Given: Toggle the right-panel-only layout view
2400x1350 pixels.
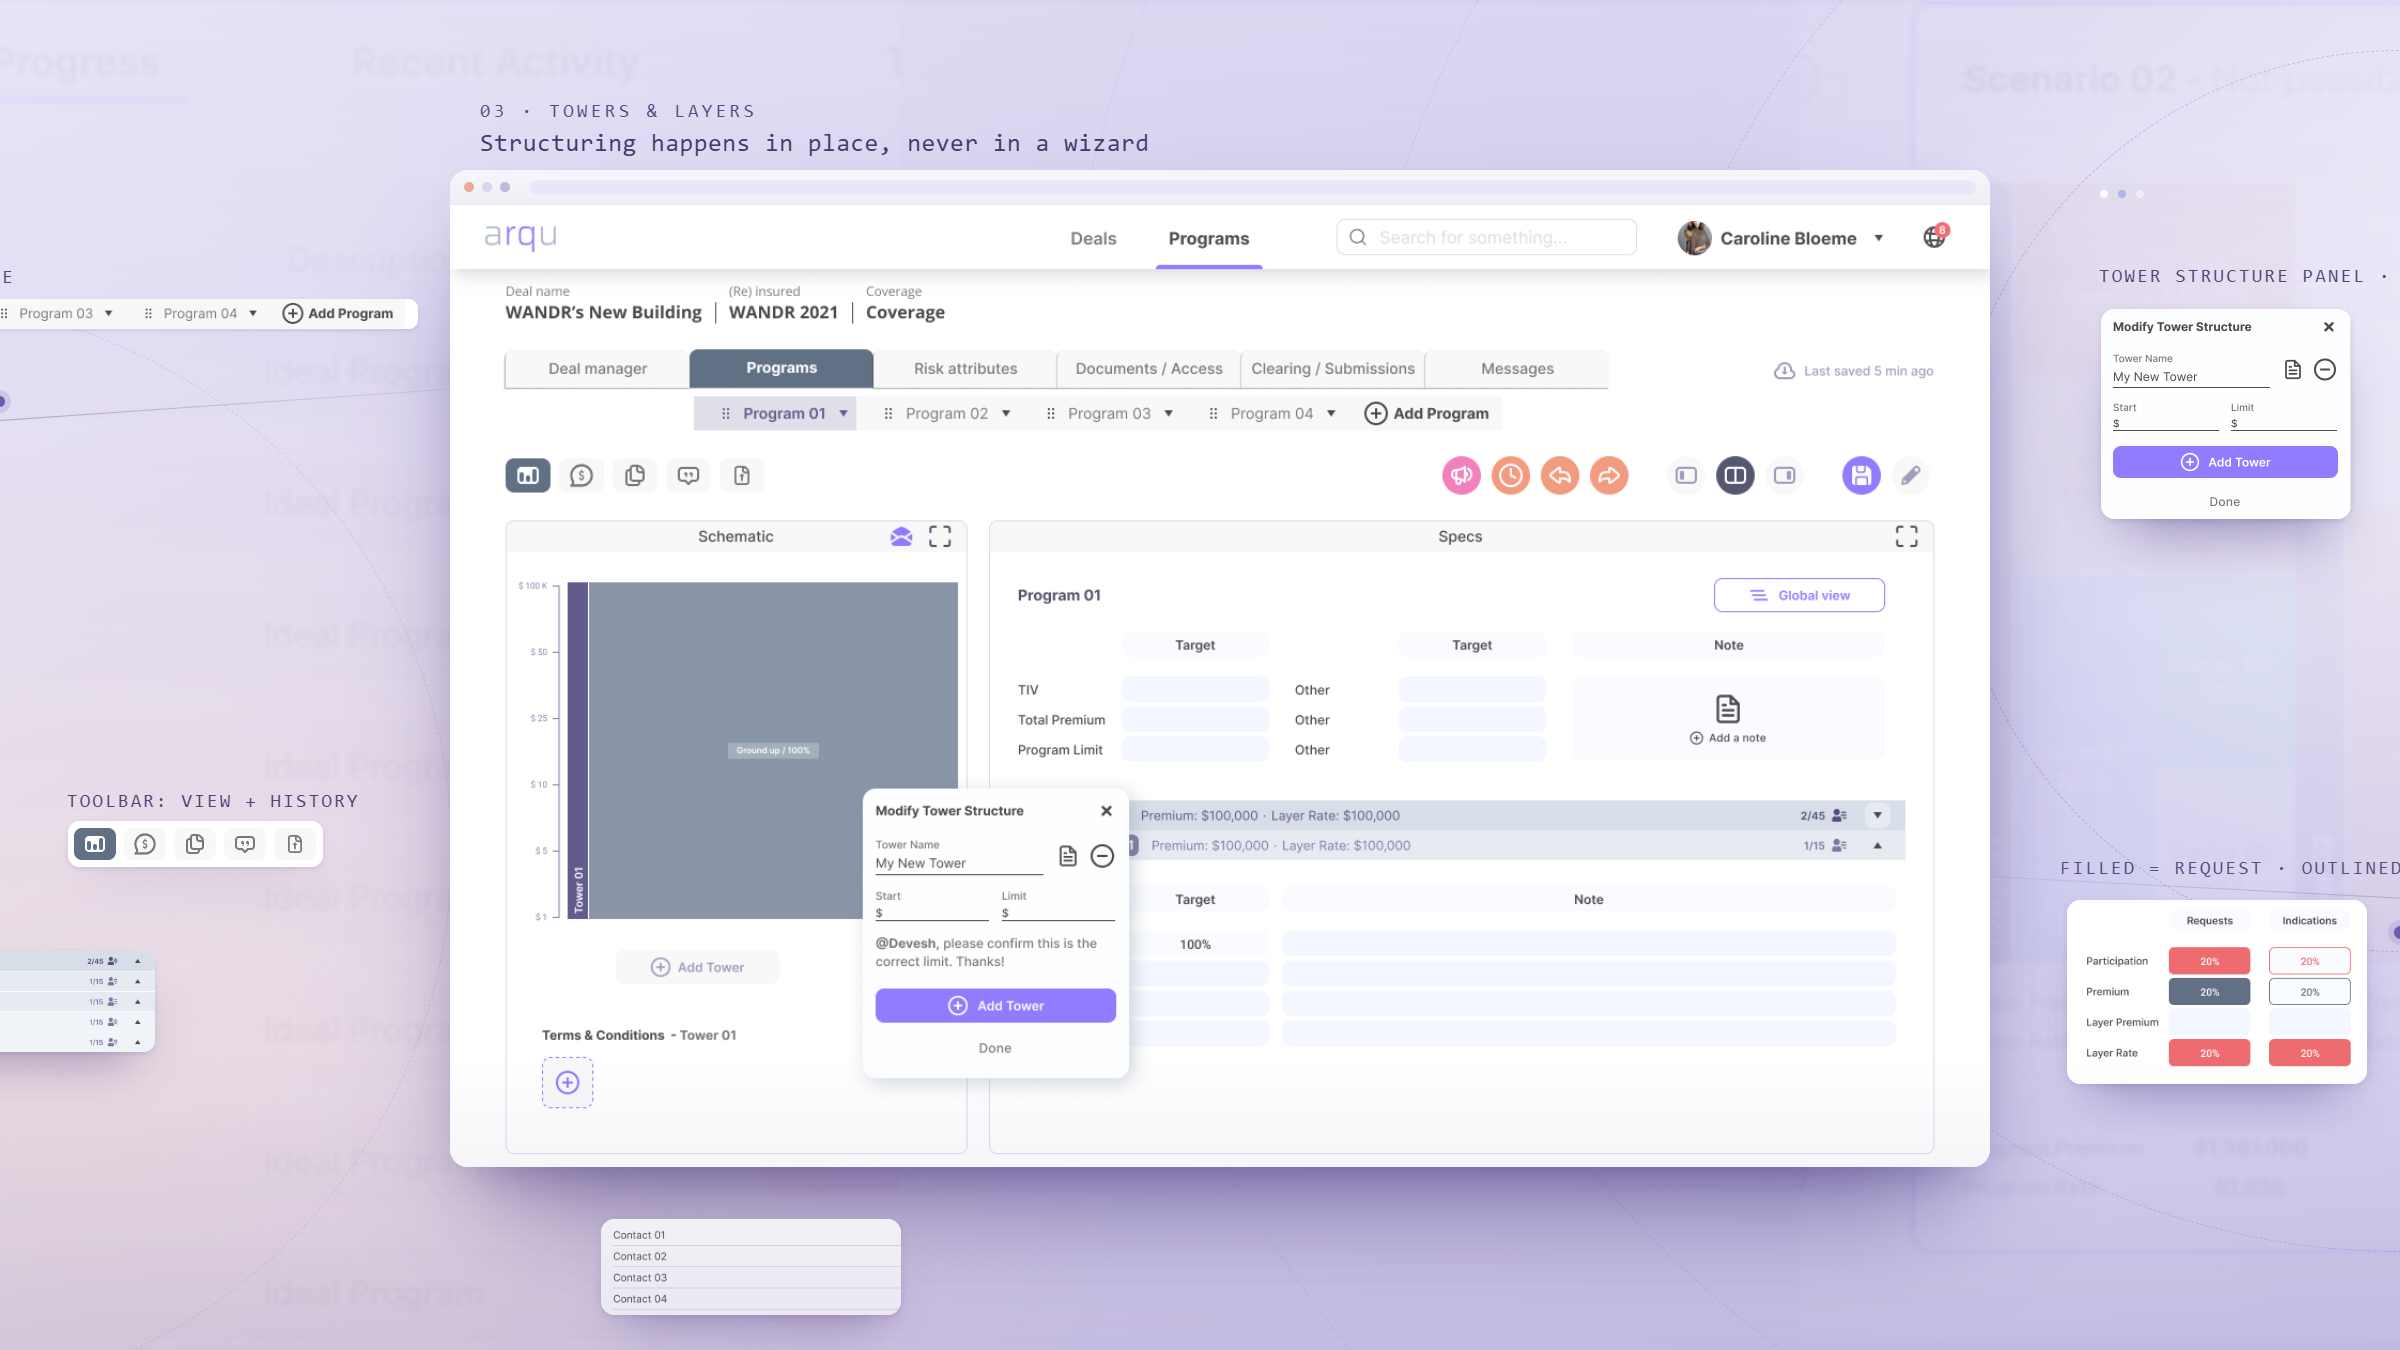Looking at the screenshot, I should click(x=1785, y=476).
